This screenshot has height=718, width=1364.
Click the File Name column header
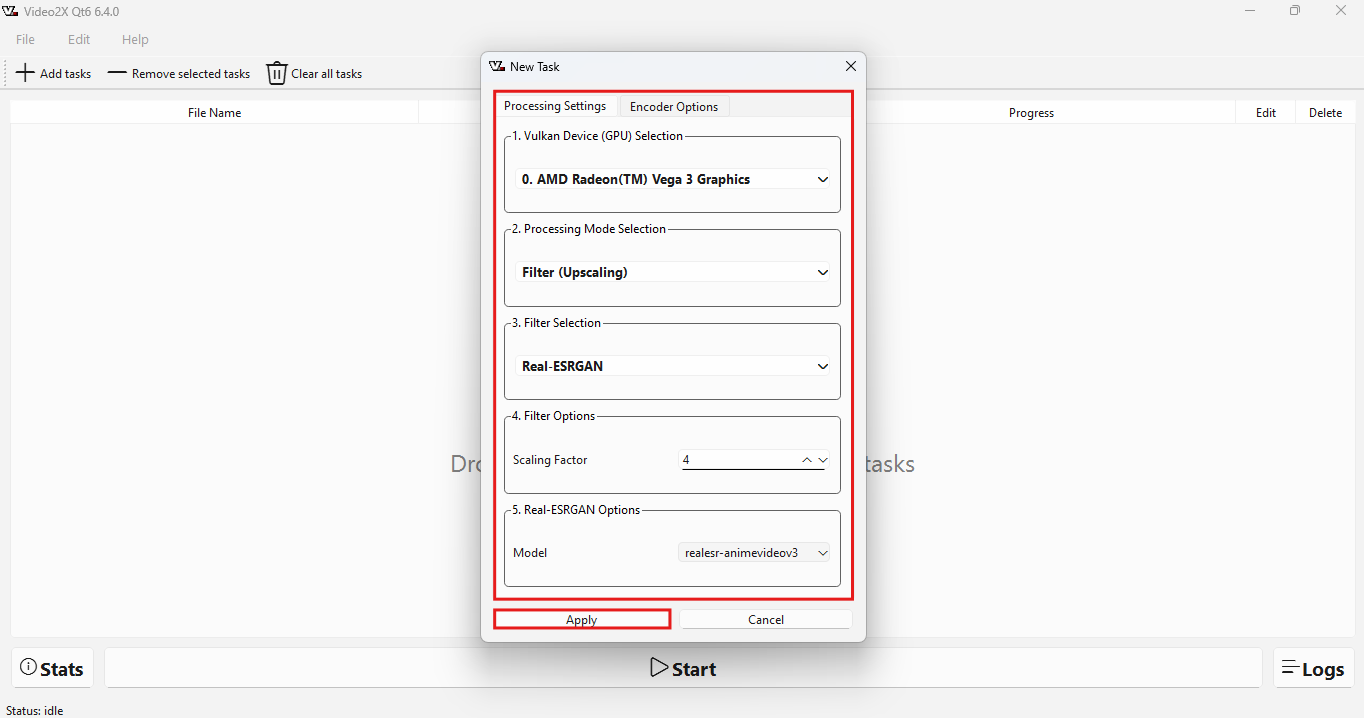click(x=214, y=113)
